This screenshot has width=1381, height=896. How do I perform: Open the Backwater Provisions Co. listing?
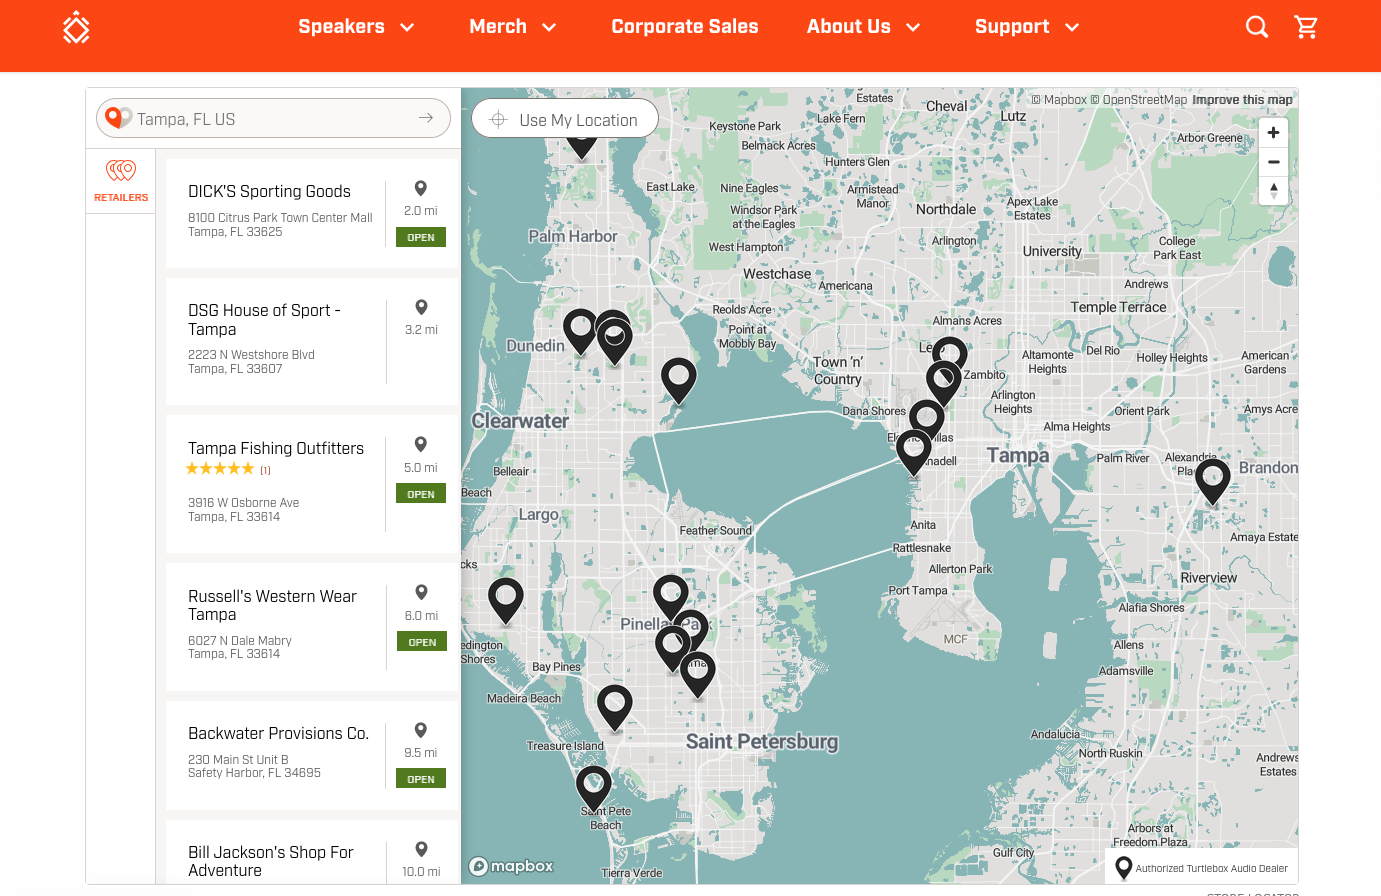coord(278,733)
